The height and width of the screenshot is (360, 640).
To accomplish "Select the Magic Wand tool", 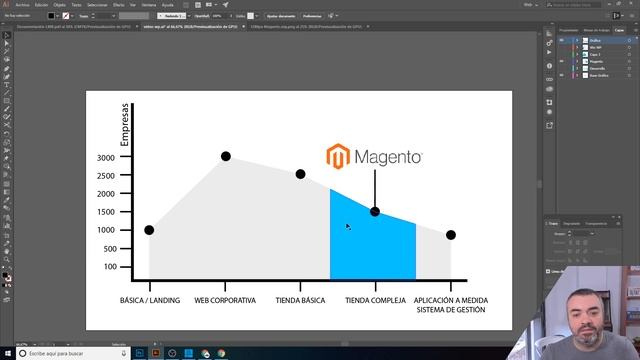I will point(7,52).
